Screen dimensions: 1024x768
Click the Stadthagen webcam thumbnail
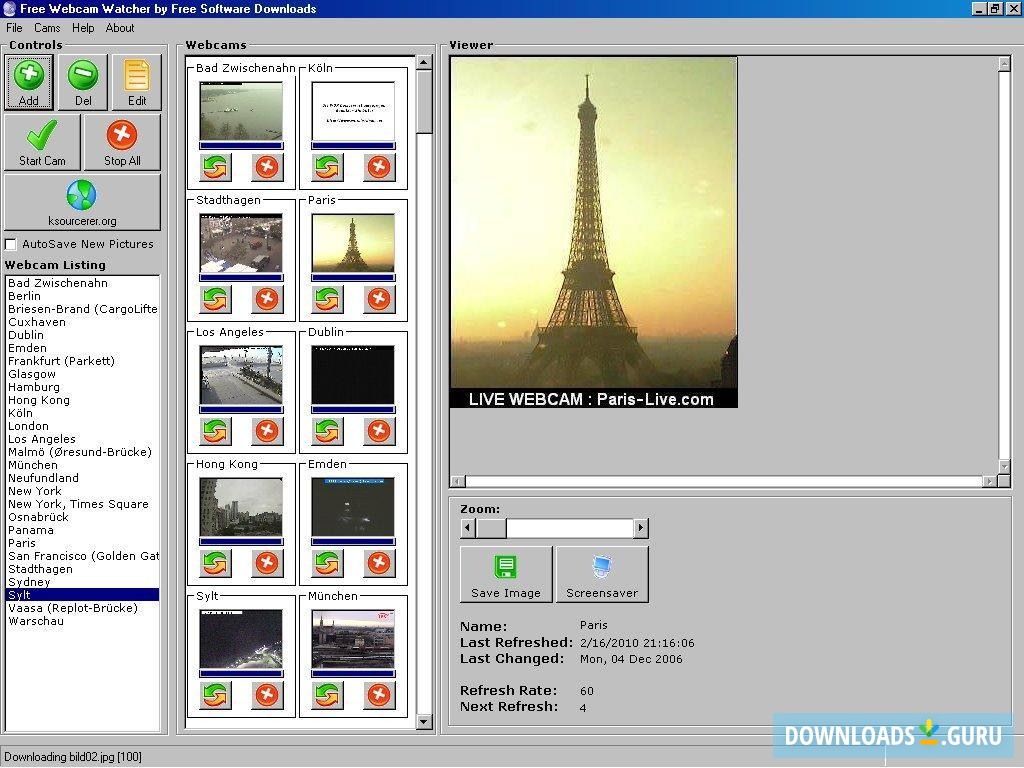(x=241, y=240)
